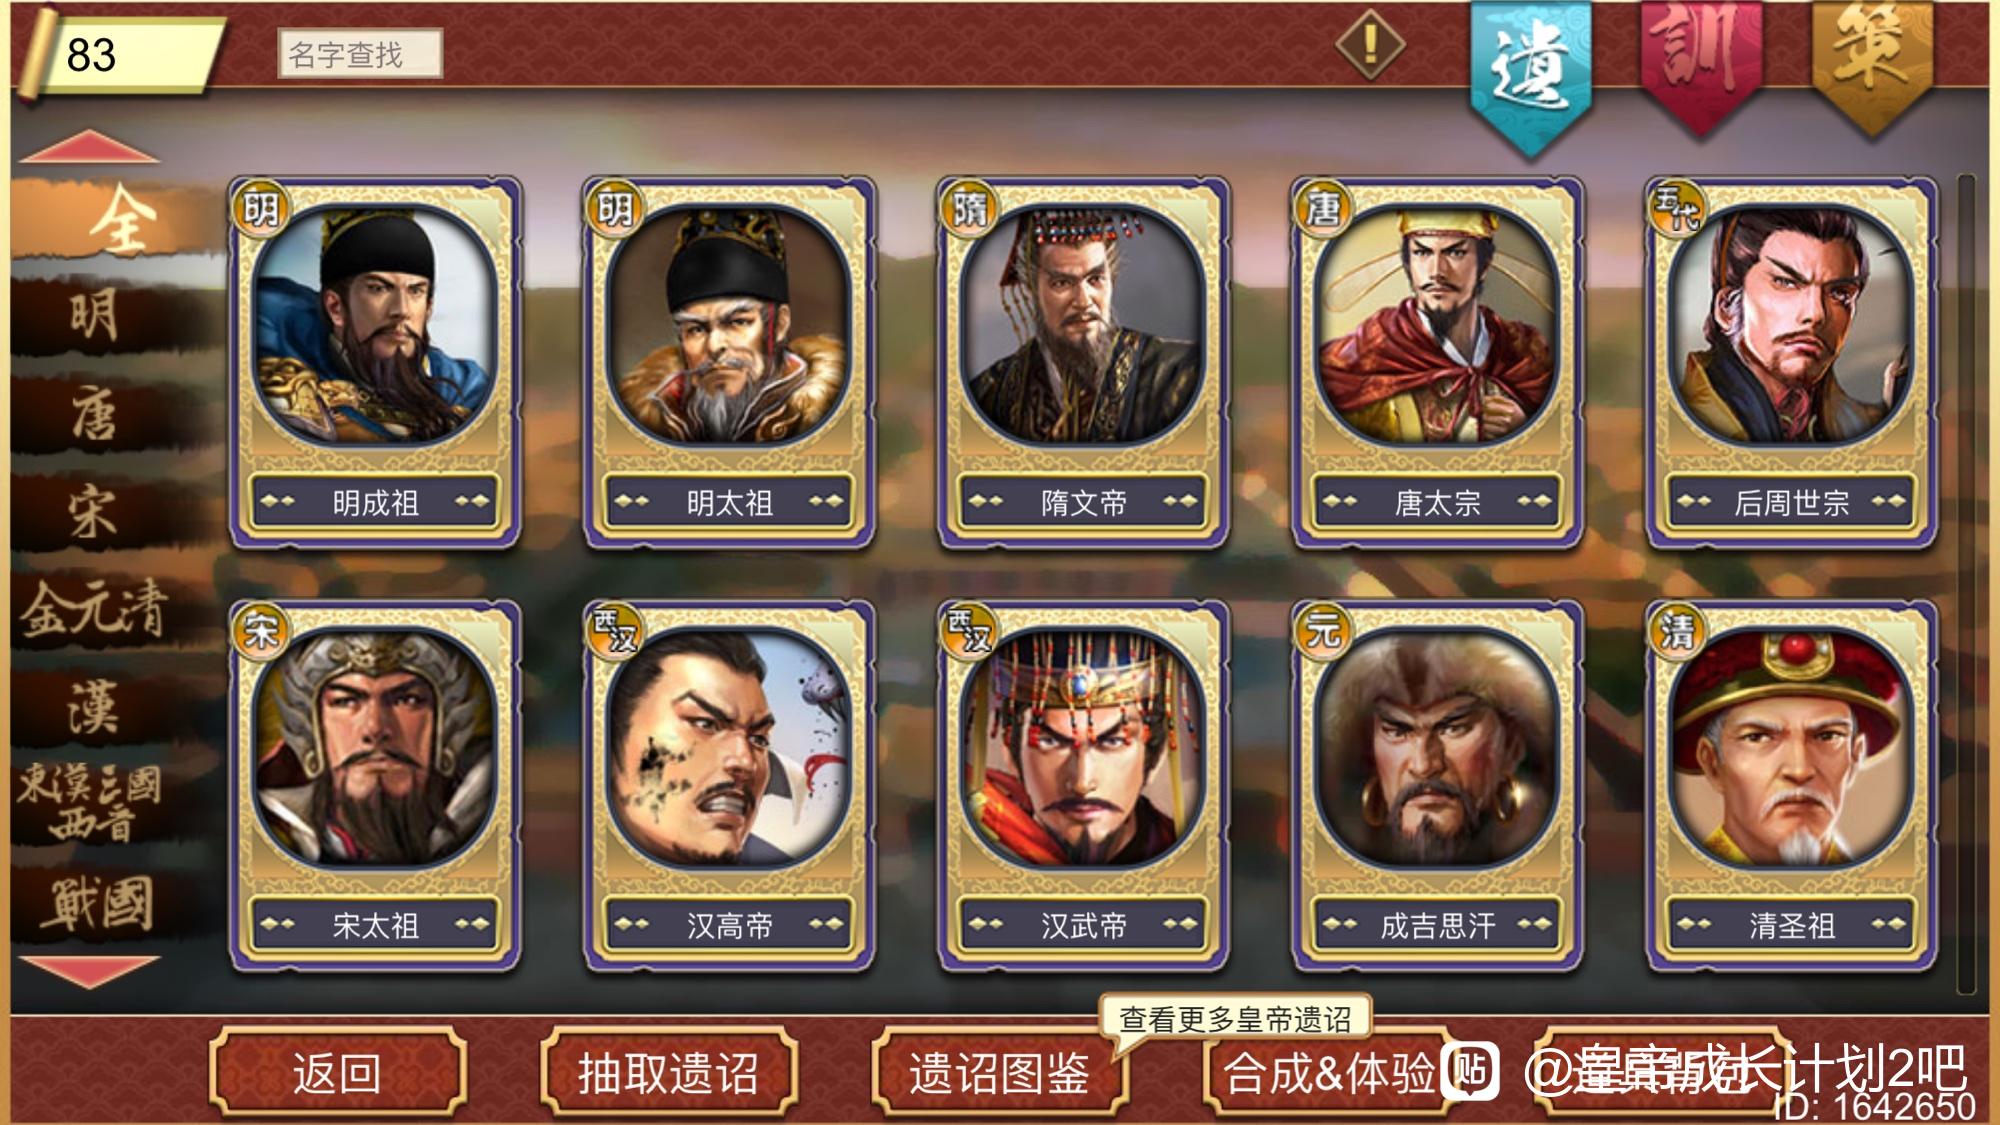Click the 返回 back button
The image size is (2000, 1125).
click(x=338, y=1073)
